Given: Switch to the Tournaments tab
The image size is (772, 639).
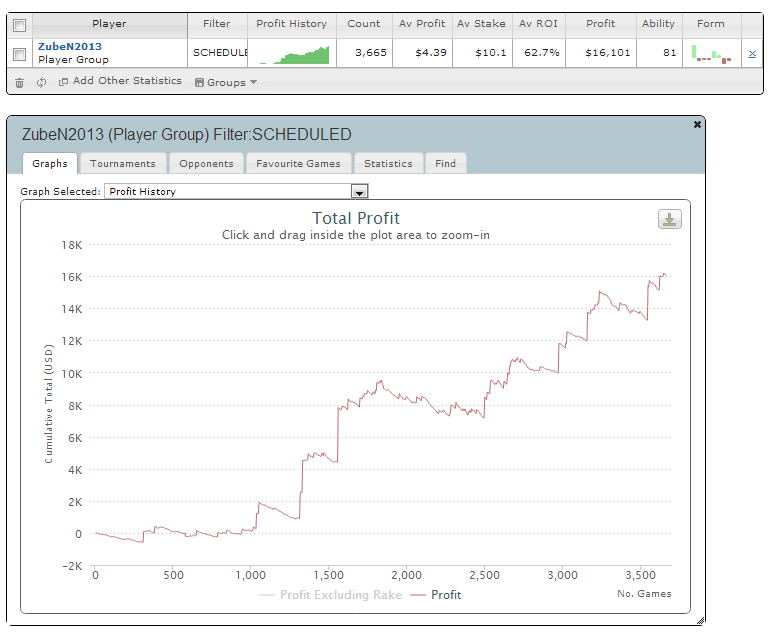Looking at the screenshot, I should (123, 163).
